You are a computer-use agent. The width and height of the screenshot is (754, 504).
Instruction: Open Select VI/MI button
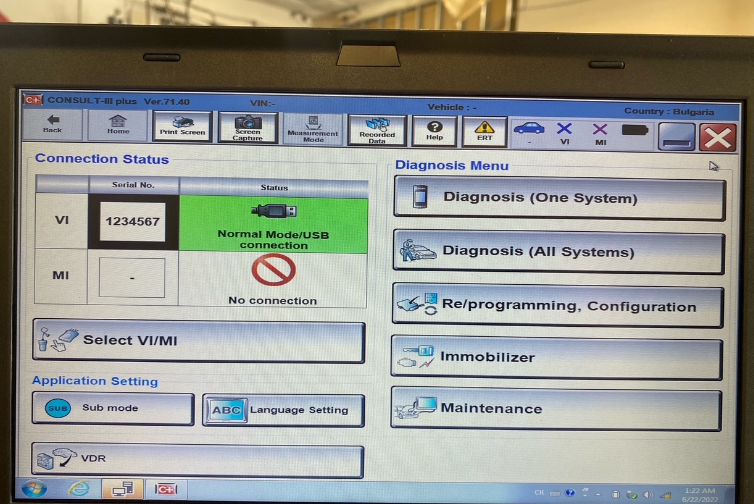(199, 340)
